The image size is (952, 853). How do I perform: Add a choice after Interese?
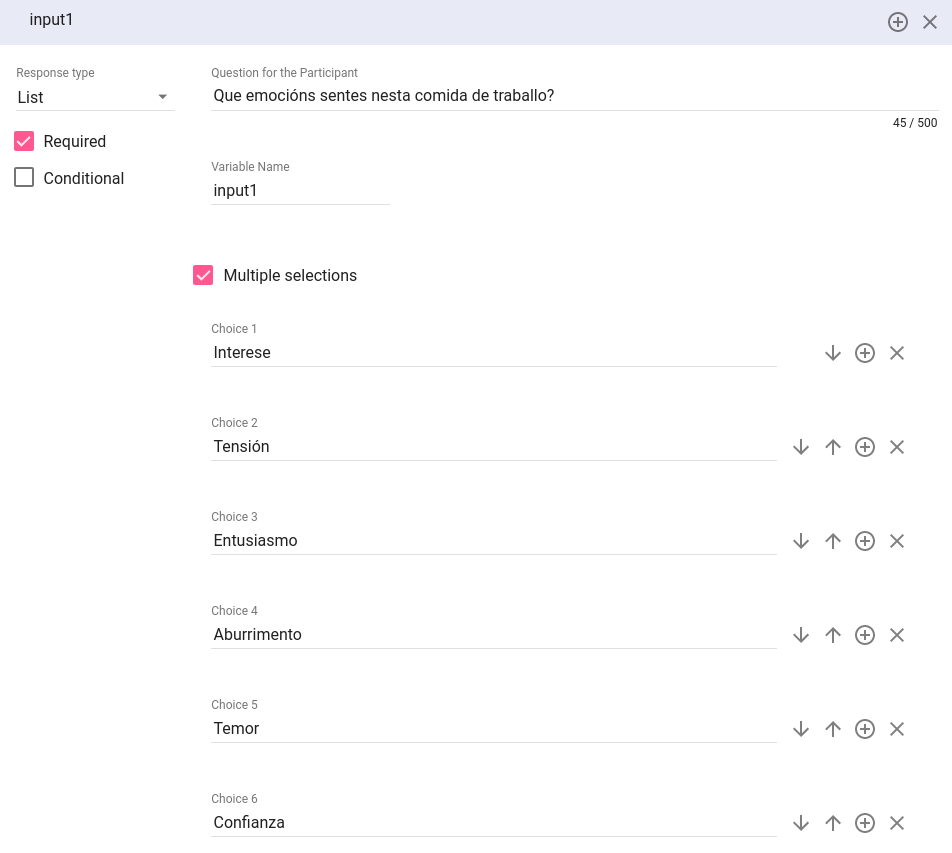point(865,353)
